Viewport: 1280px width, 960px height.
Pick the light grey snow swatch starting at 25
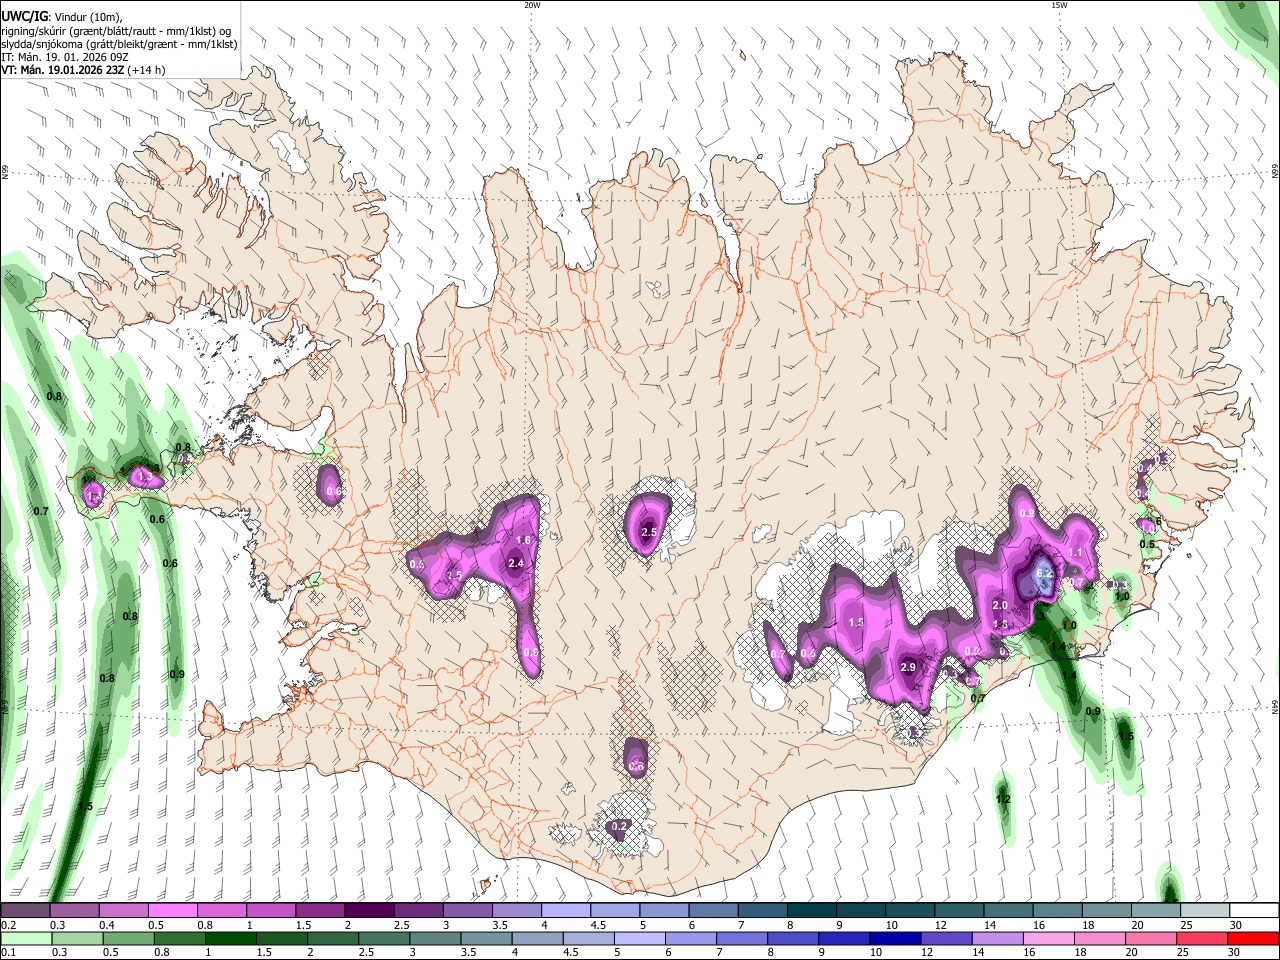[1205, 910]
